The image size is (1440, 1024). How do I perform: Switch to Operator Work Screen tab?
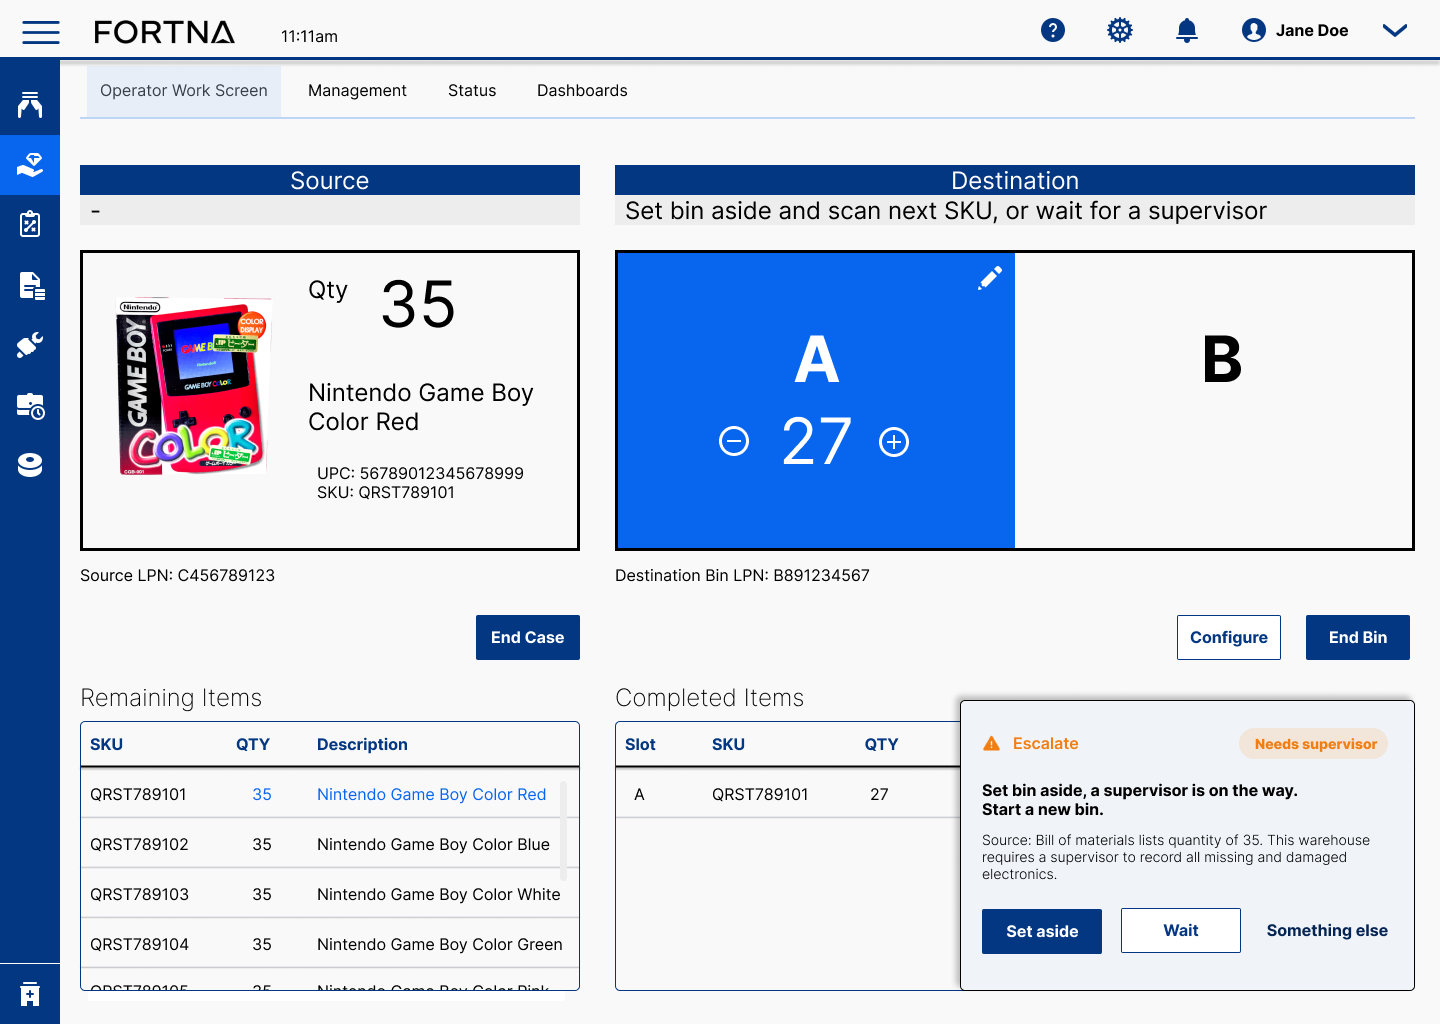pos(184,91)
